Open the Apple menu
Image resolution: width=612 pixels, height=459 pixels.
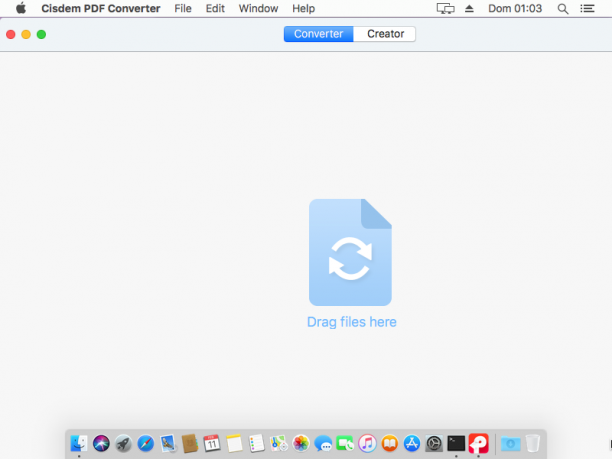[21, 8]
